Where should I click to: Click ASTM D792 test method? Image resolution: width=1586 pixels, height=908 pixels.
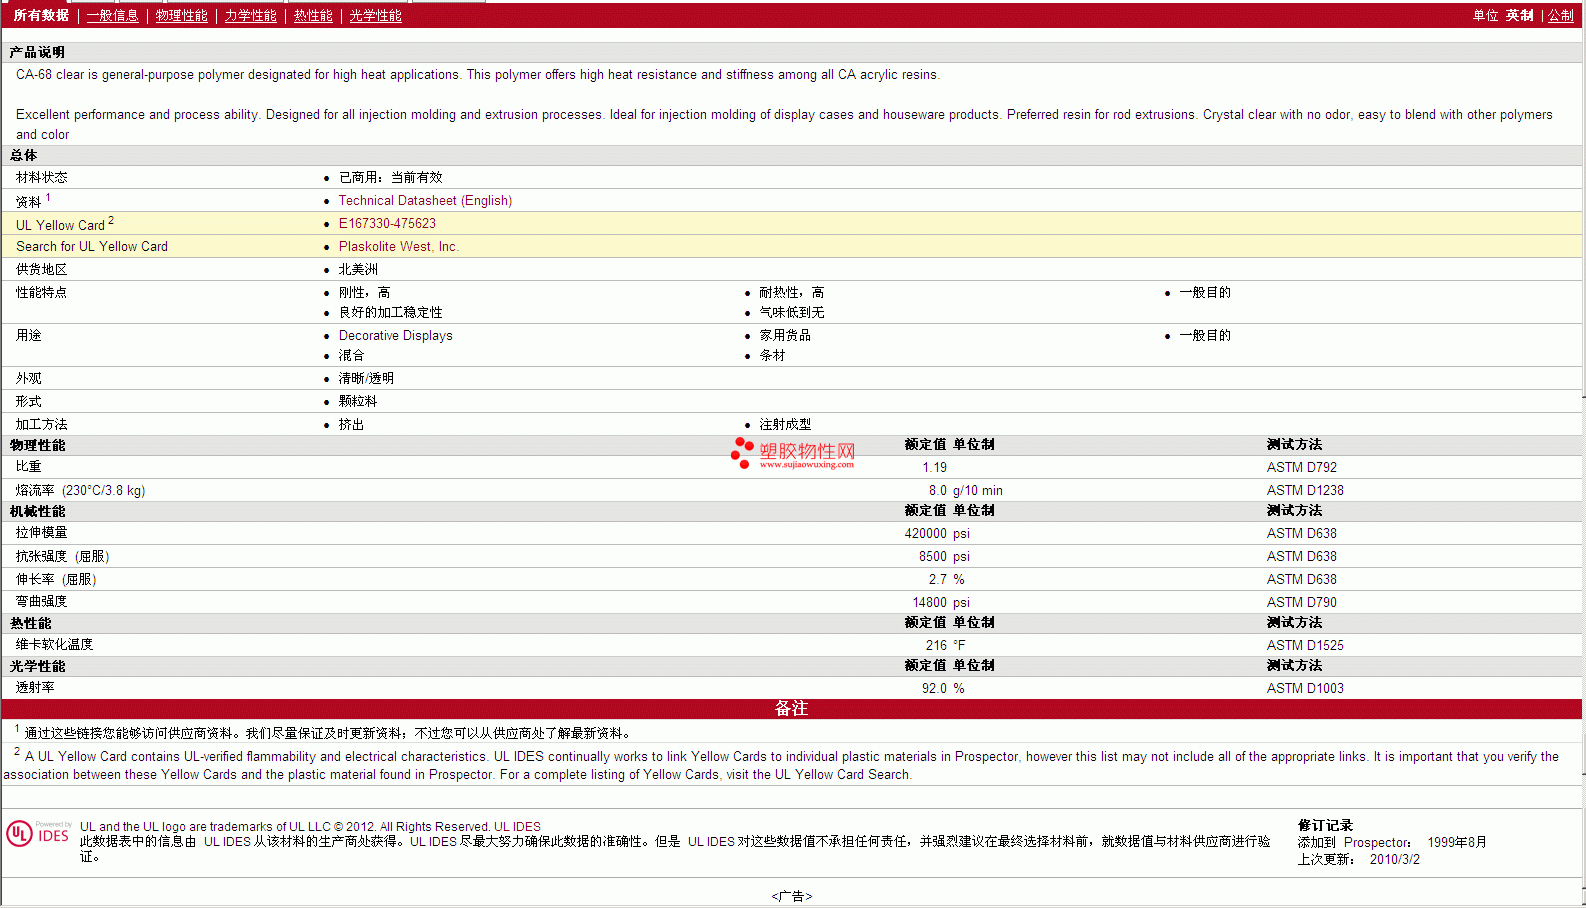(x=1301, y=467)
